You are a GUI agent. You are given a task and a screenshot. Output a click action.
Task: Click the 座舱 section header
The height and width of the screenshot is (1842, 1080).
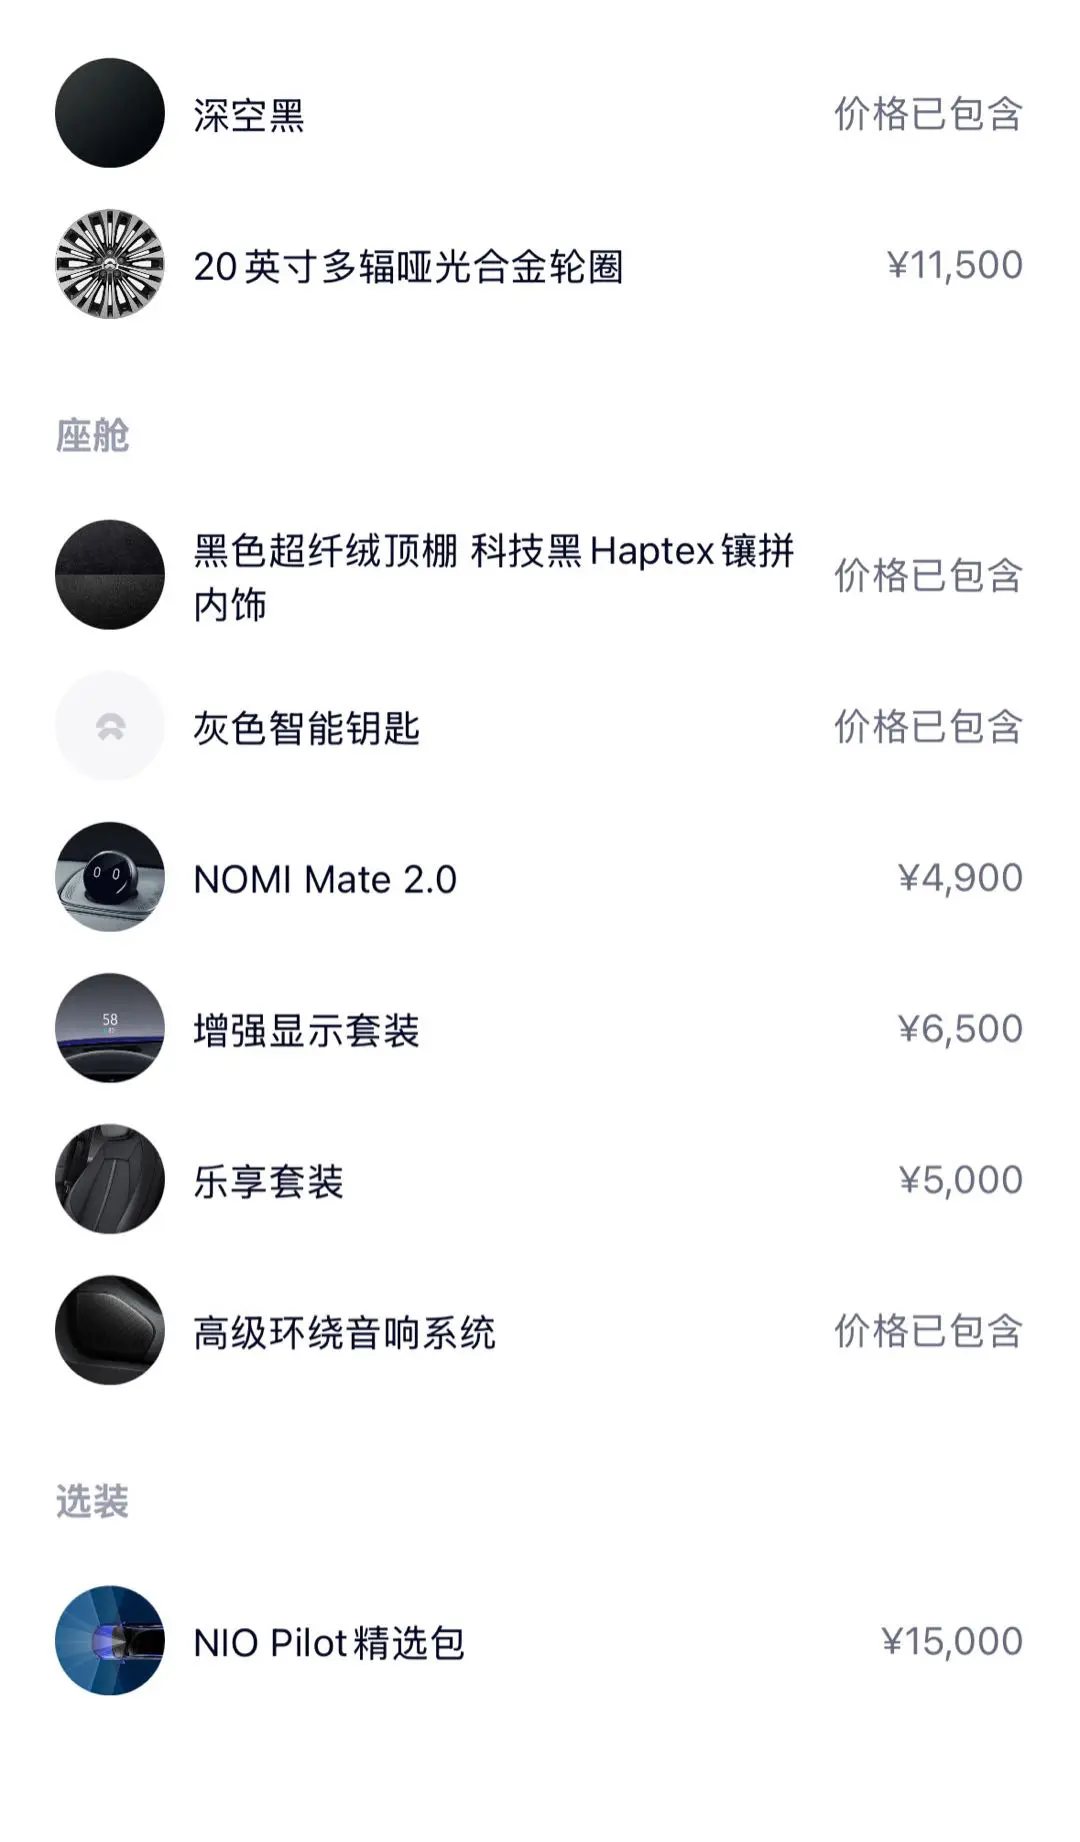(92, 436)
